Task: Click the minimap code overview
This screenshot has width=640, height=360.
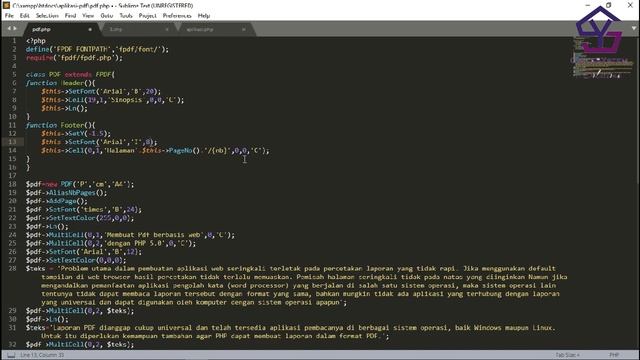Action: 602,57
